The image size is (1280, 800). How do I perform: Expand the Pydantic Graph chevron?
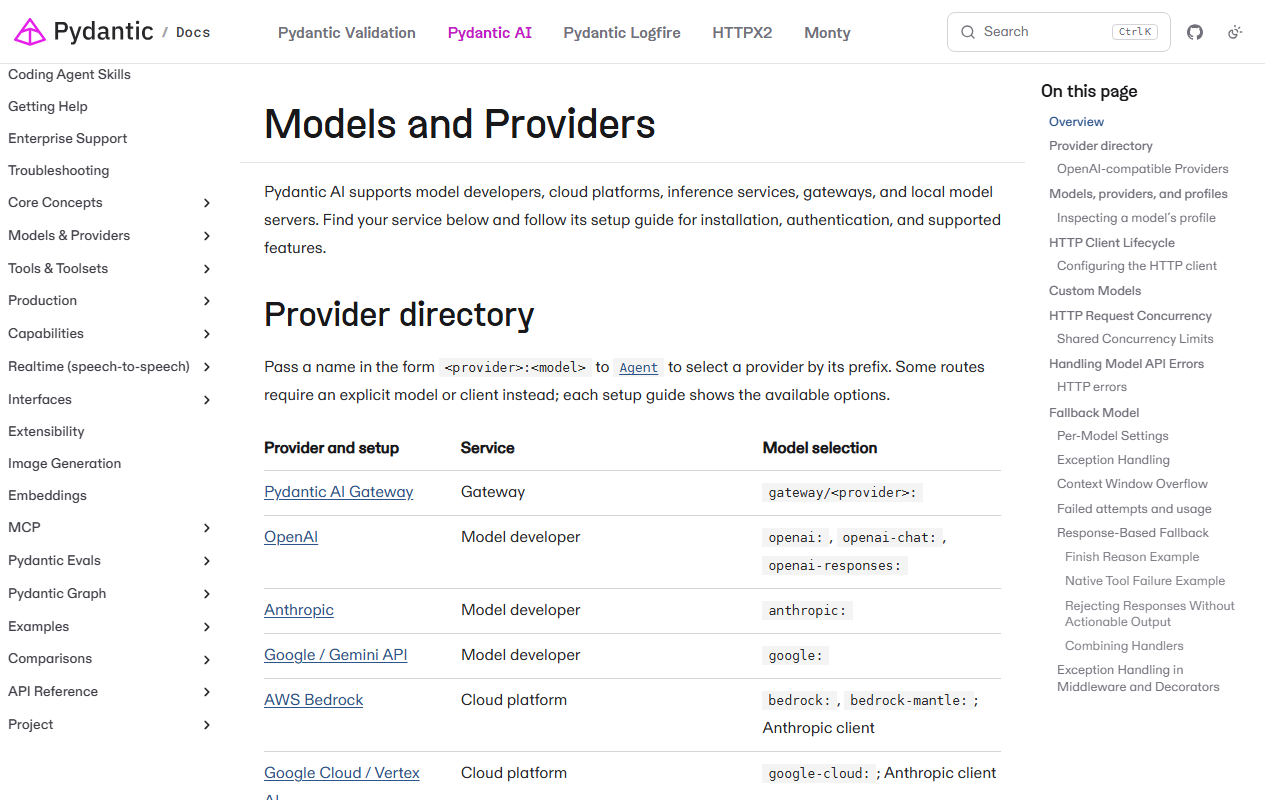click(x=207, y=594)
